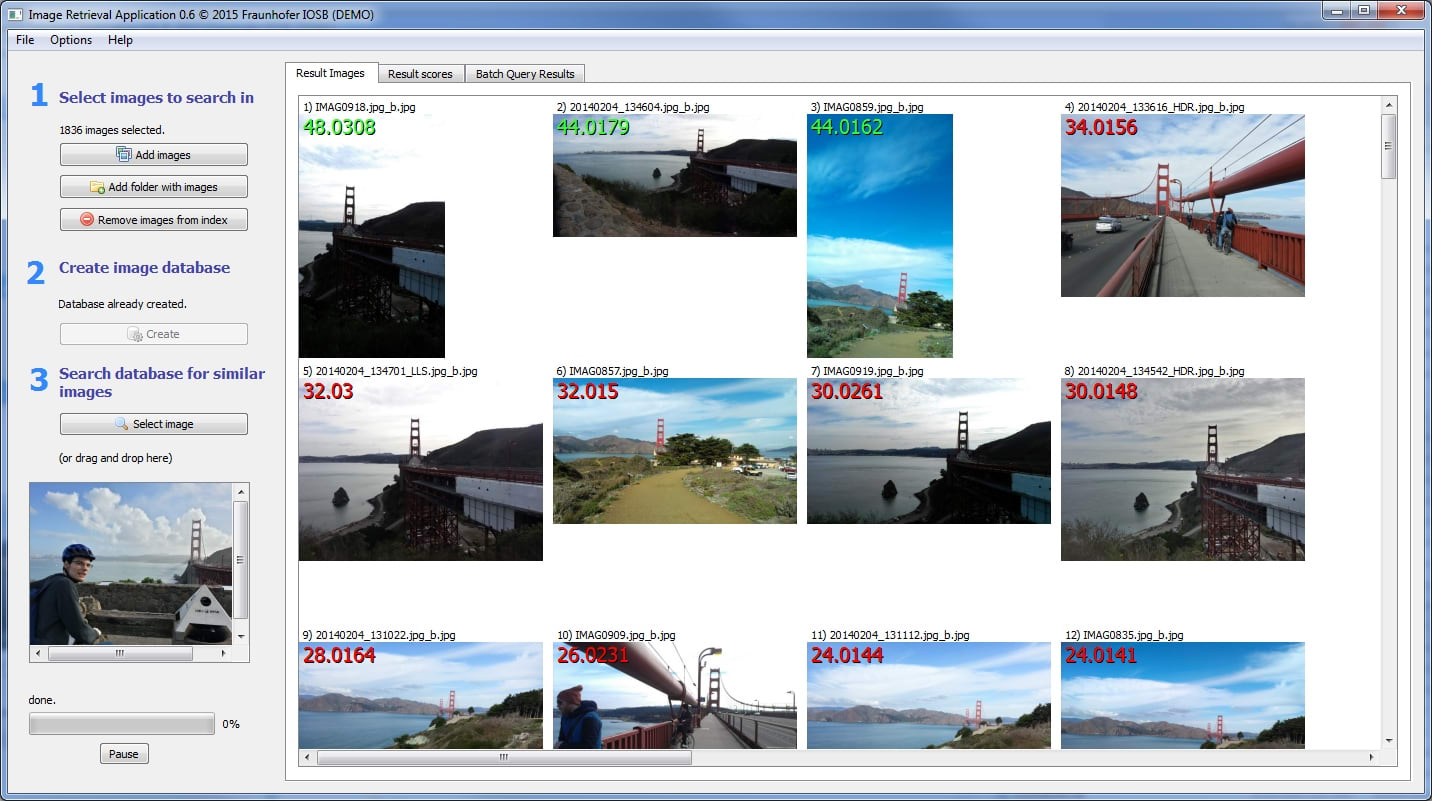
Task: Click Remove images from index button
Action: coord(153,220)
